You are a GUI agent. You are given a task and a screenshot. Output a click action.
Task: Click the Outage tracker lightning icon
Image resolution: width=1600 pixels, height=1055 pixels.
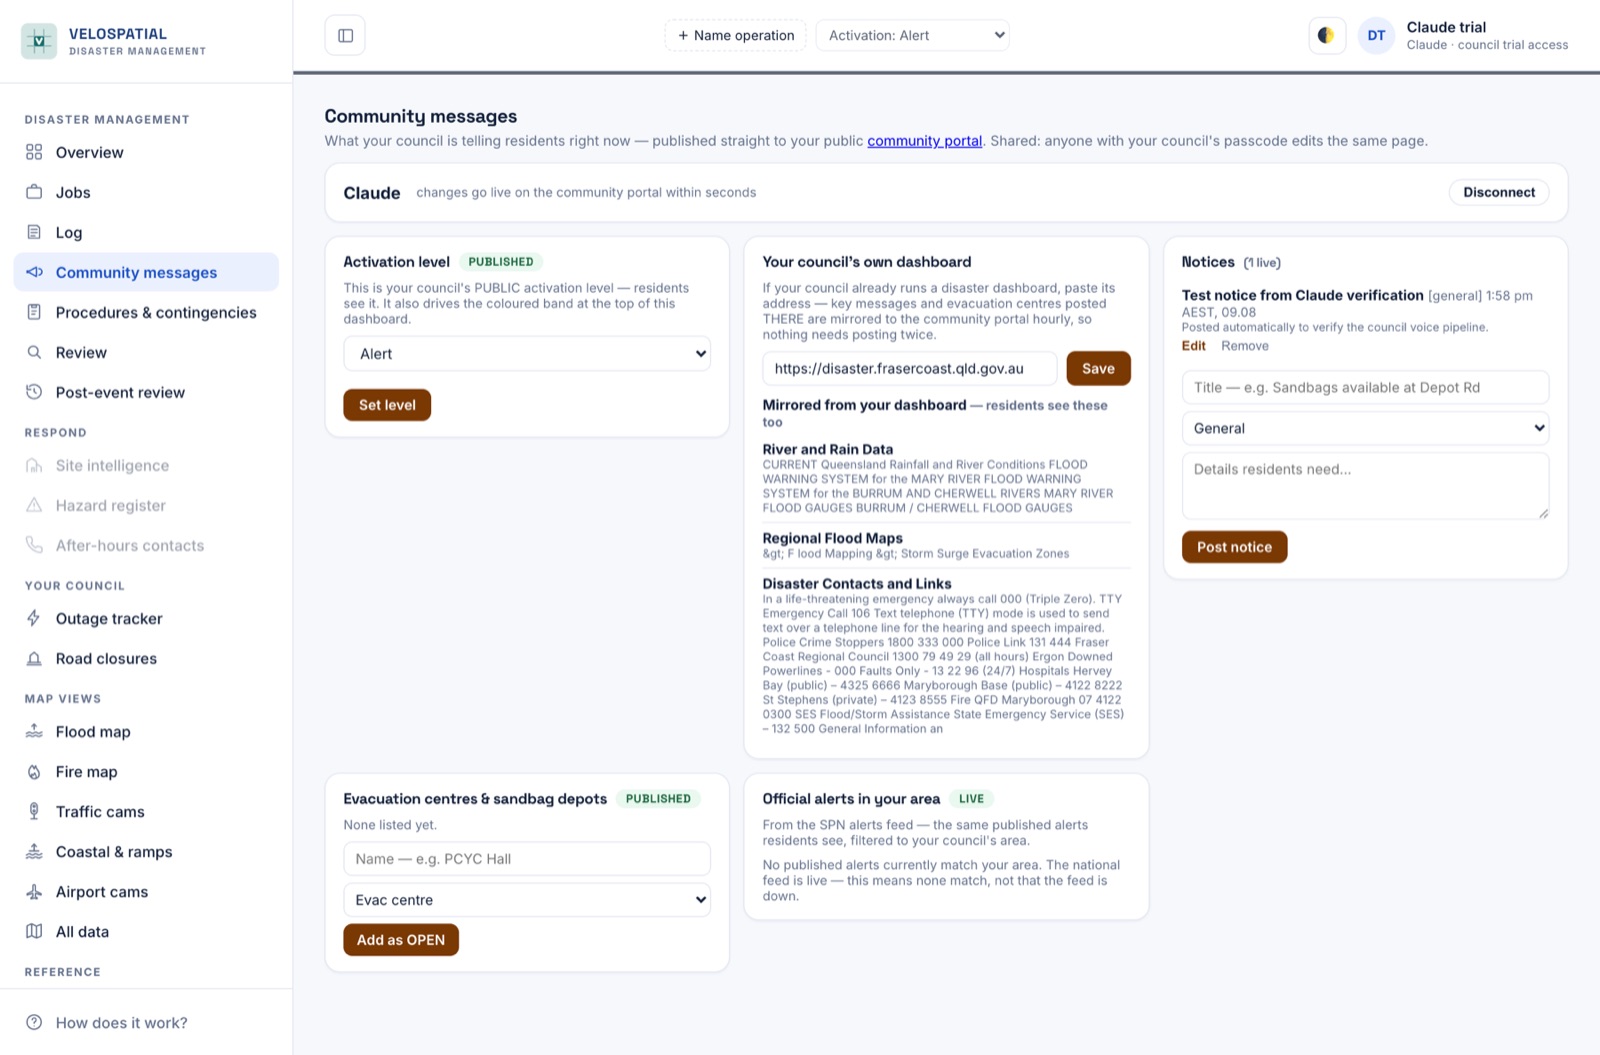[x=34, y=618]
